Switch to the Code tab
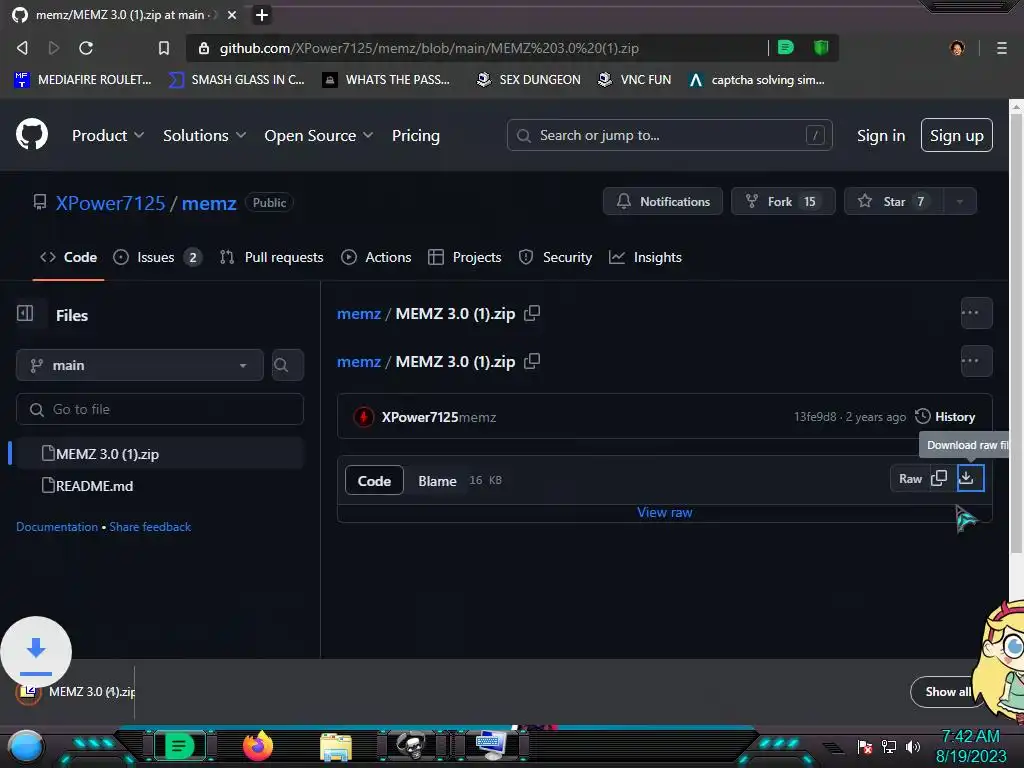The height and width of the screenshot is (768, 1024). (x=69, y=257)
